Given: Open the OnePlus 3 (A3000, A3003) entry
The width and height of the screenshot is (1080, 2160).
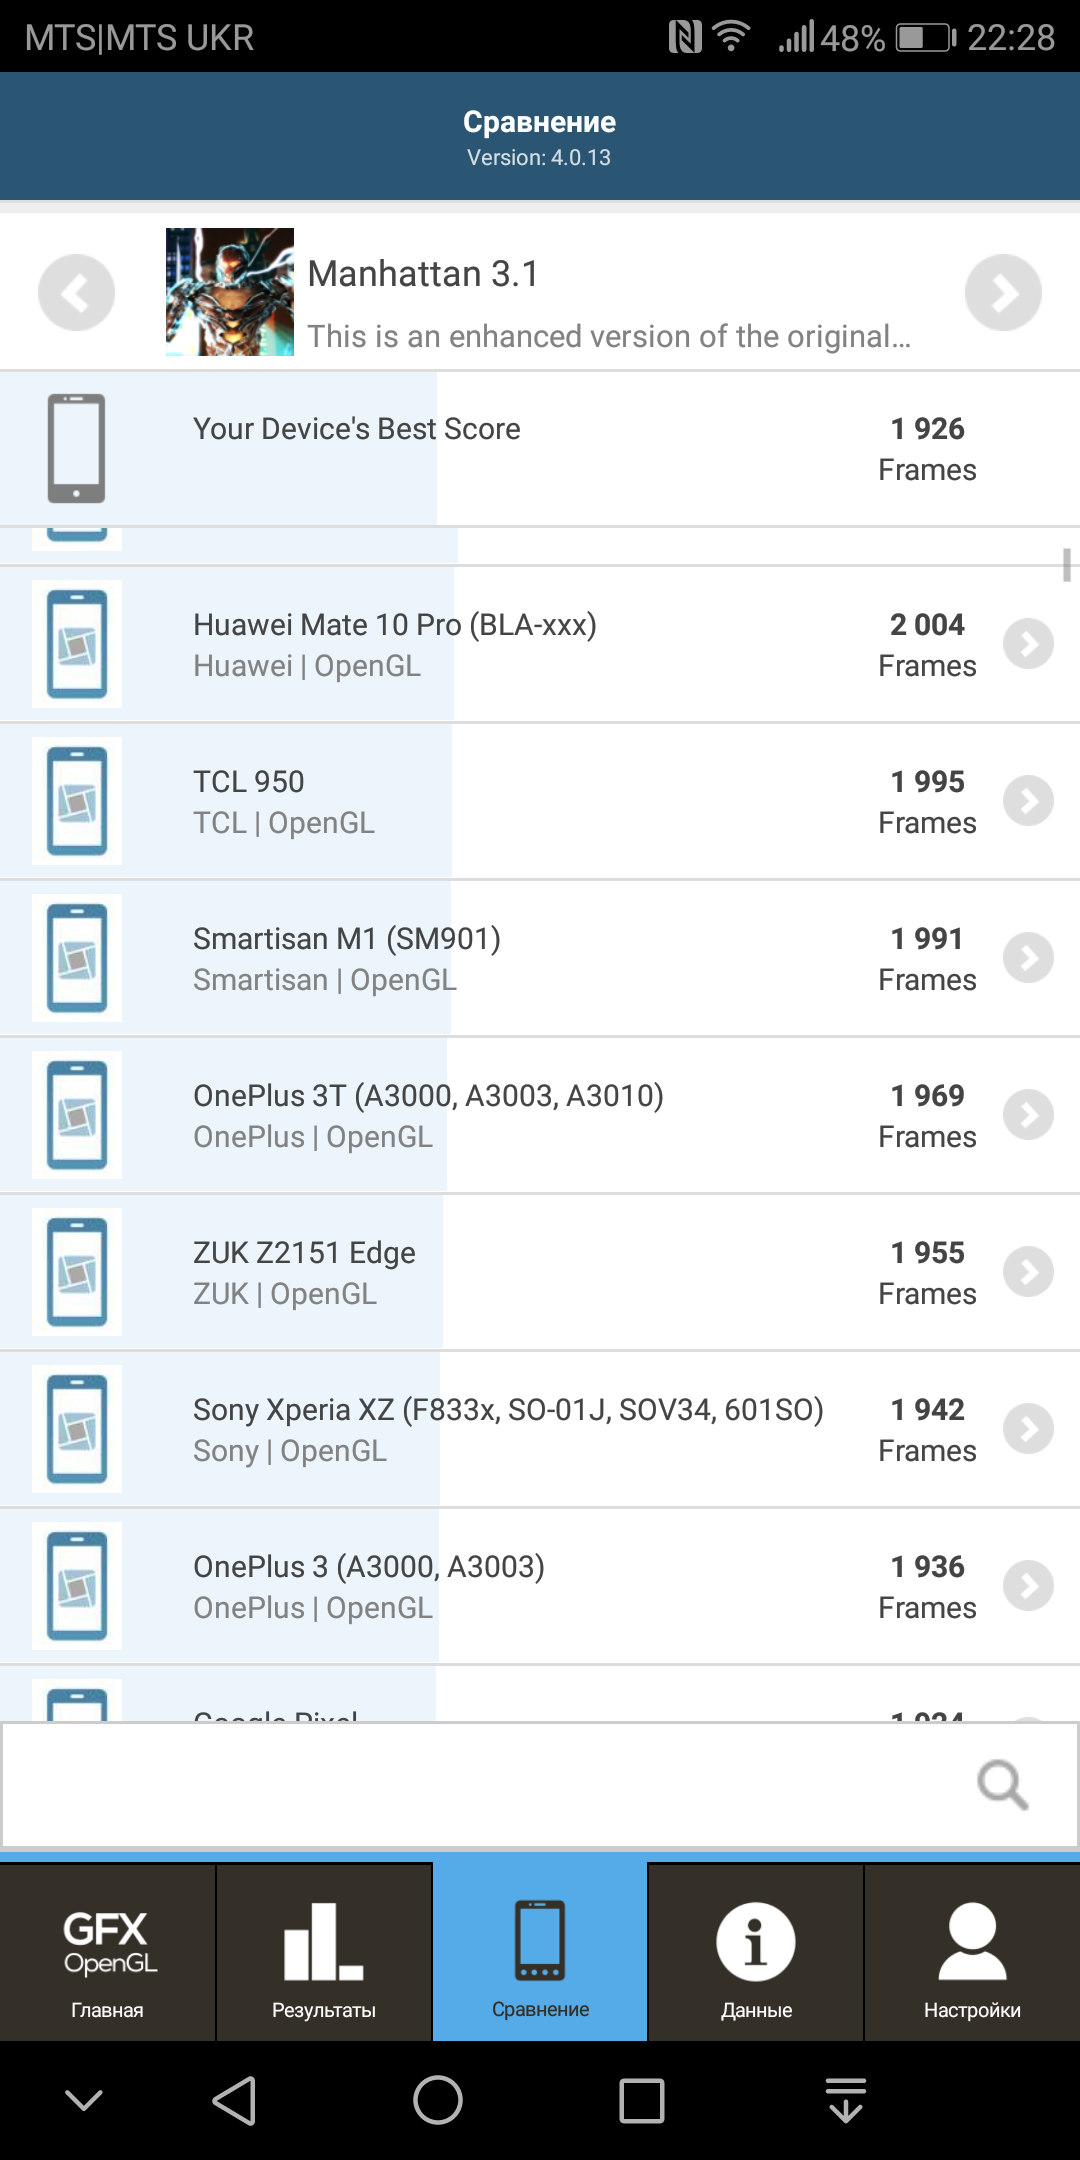Looking at the screenshot, I should click(540, 1586).
